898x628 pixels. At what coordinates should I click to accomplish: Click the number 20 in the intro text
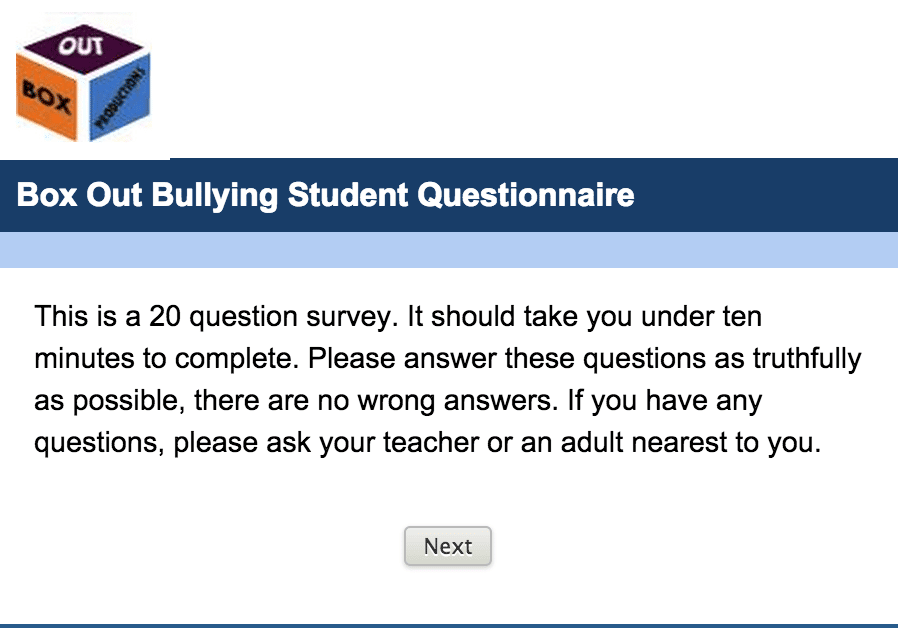165,317
